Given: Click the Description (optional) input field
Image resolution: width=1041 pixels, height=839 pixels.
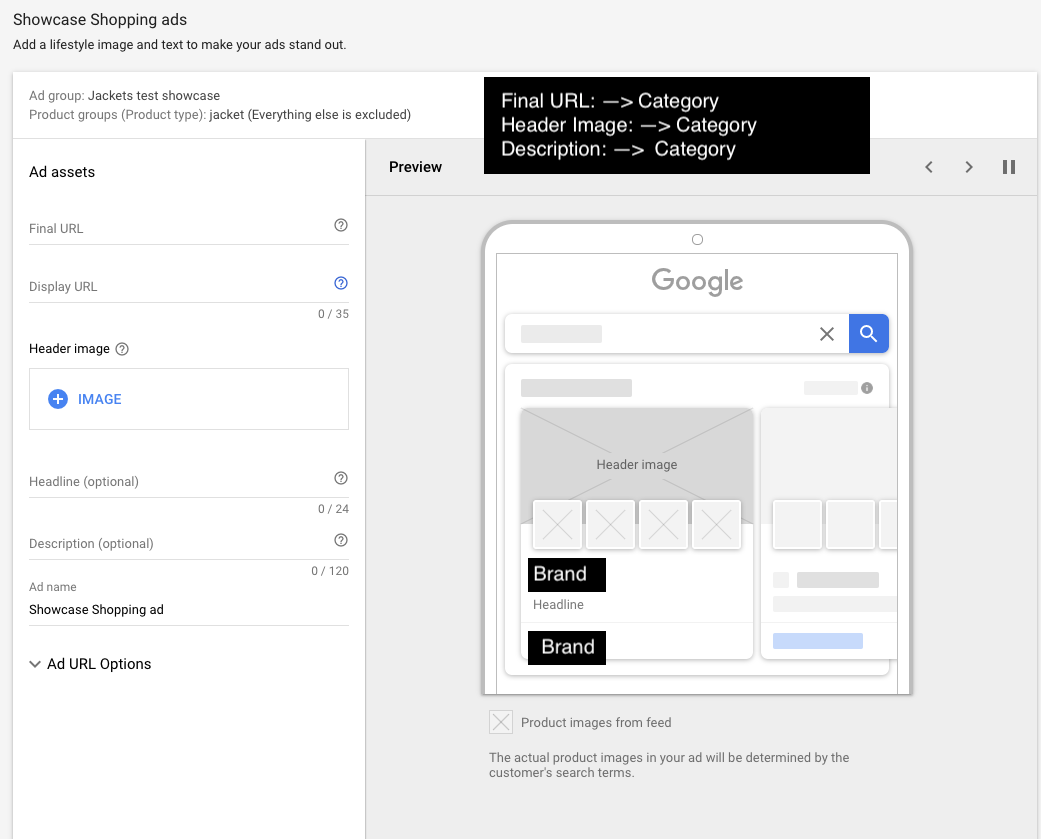Looking at the screenshot, I should 189,544.
